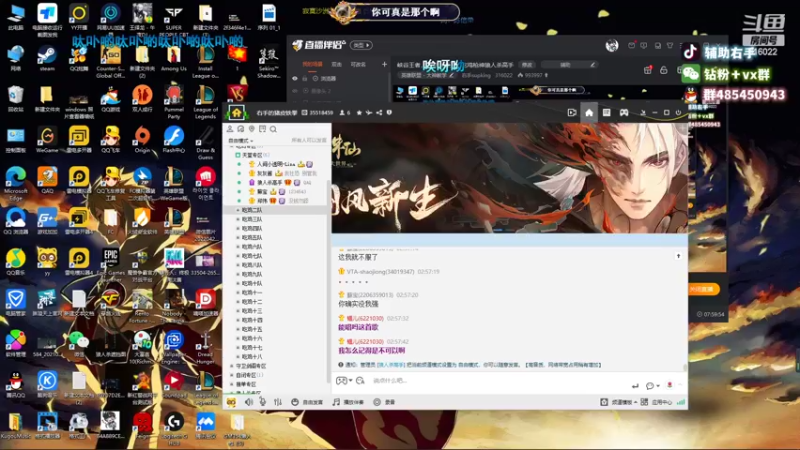The width and height of the screenshot is (800, 450).
Task: Open the Origin desktop icon
Action: (x=142, y=139)
